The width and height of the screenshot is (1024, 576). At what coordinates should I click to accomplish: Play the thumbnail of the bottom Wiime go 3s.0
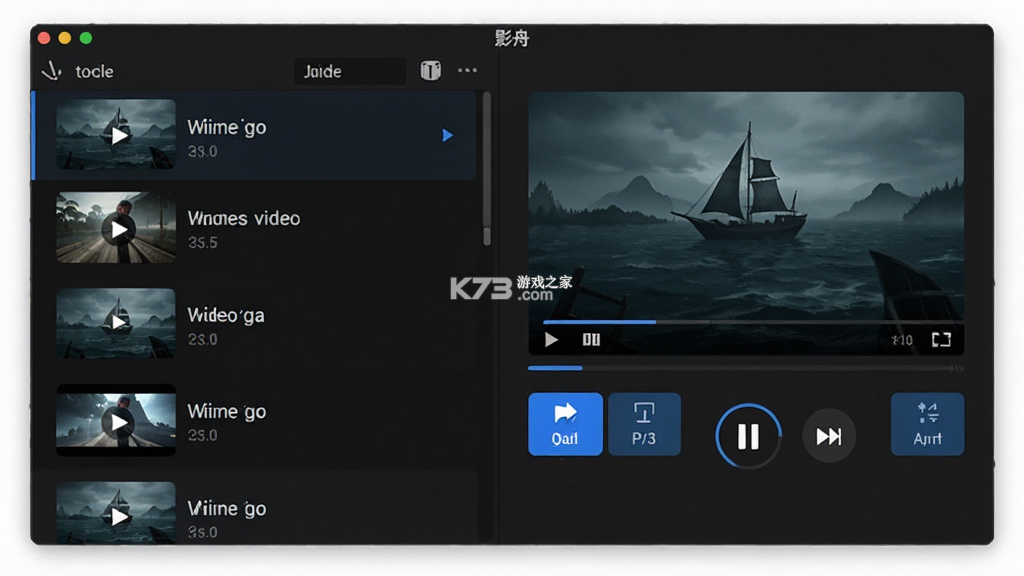click(116, 513)
